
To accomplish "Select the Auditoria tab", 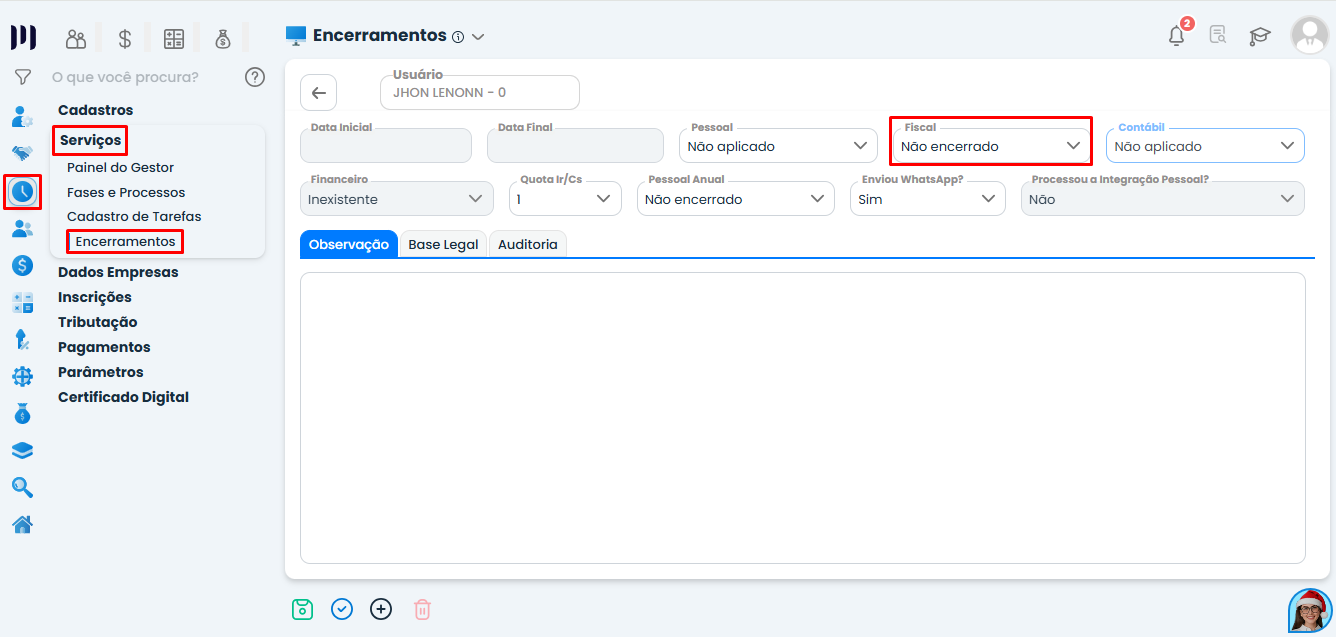I will pos(527,243).
